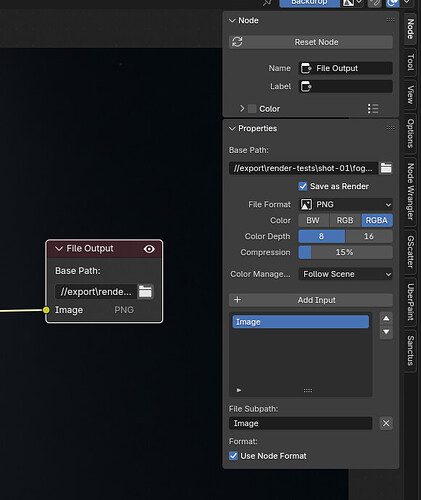Click the Properties panel drag handle dots
This screenshot has height=500, width=421.
(x=390, y=128)
